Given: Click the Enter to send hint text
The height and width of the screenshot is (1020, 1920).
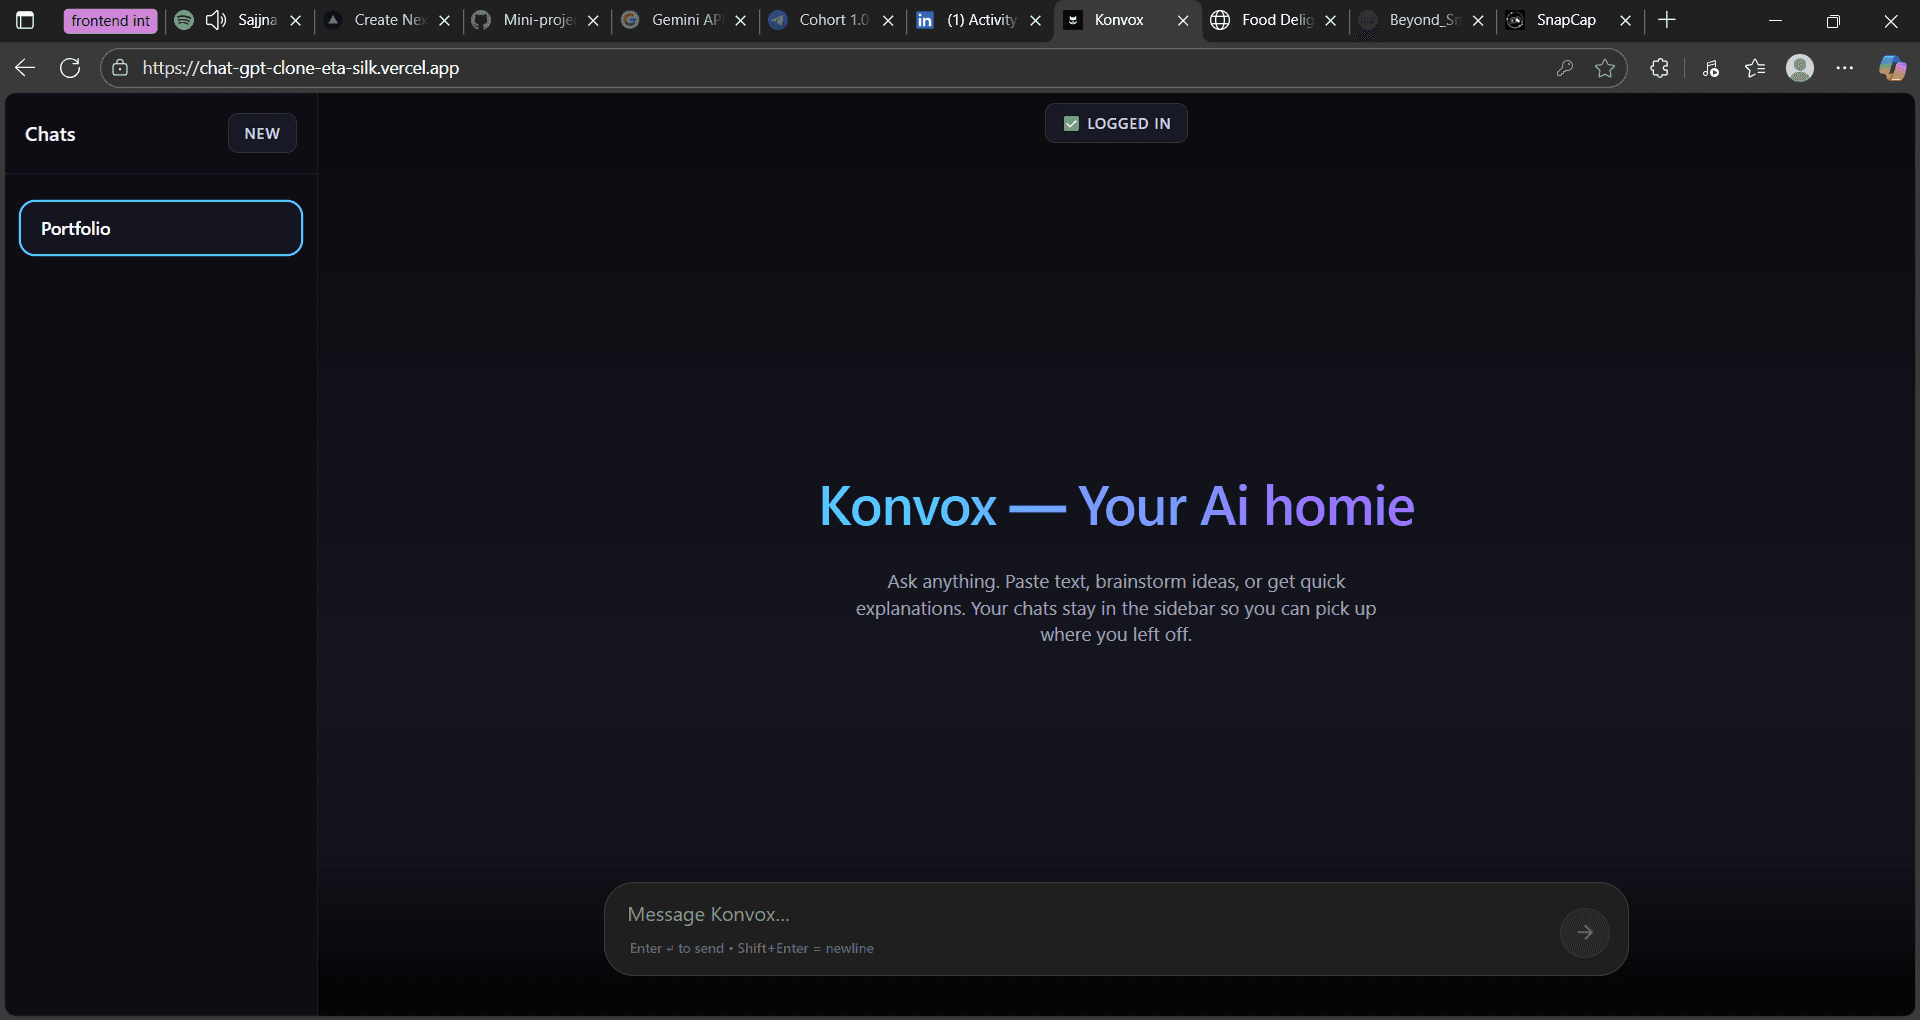Looking at the screenshot, I should point(752,948).
